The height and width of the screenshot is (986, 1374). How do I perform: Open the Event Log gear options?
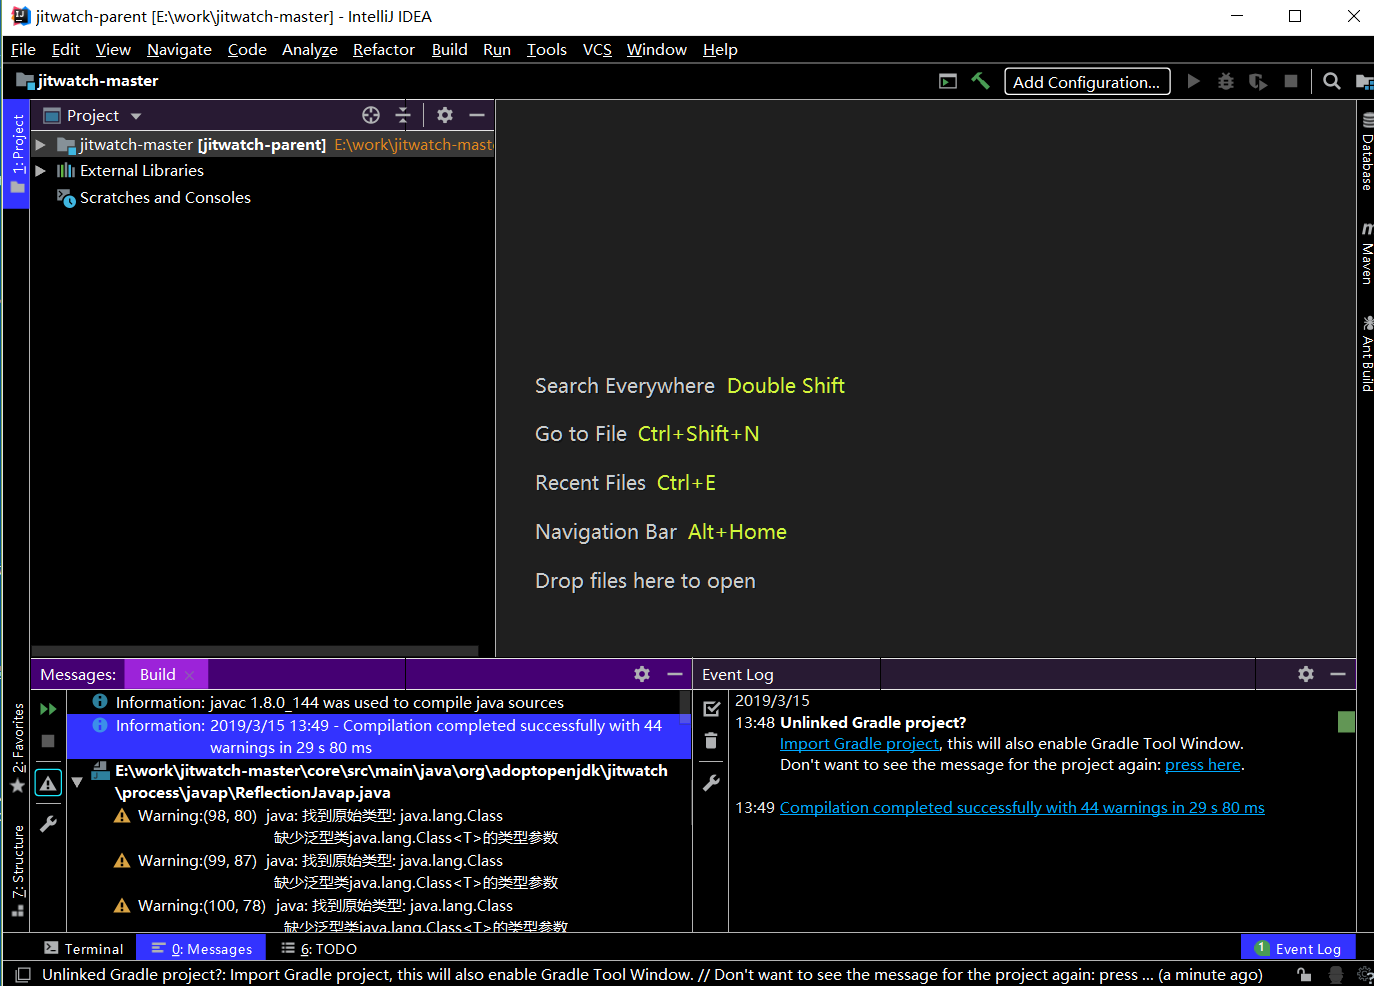click(1306, 674)
